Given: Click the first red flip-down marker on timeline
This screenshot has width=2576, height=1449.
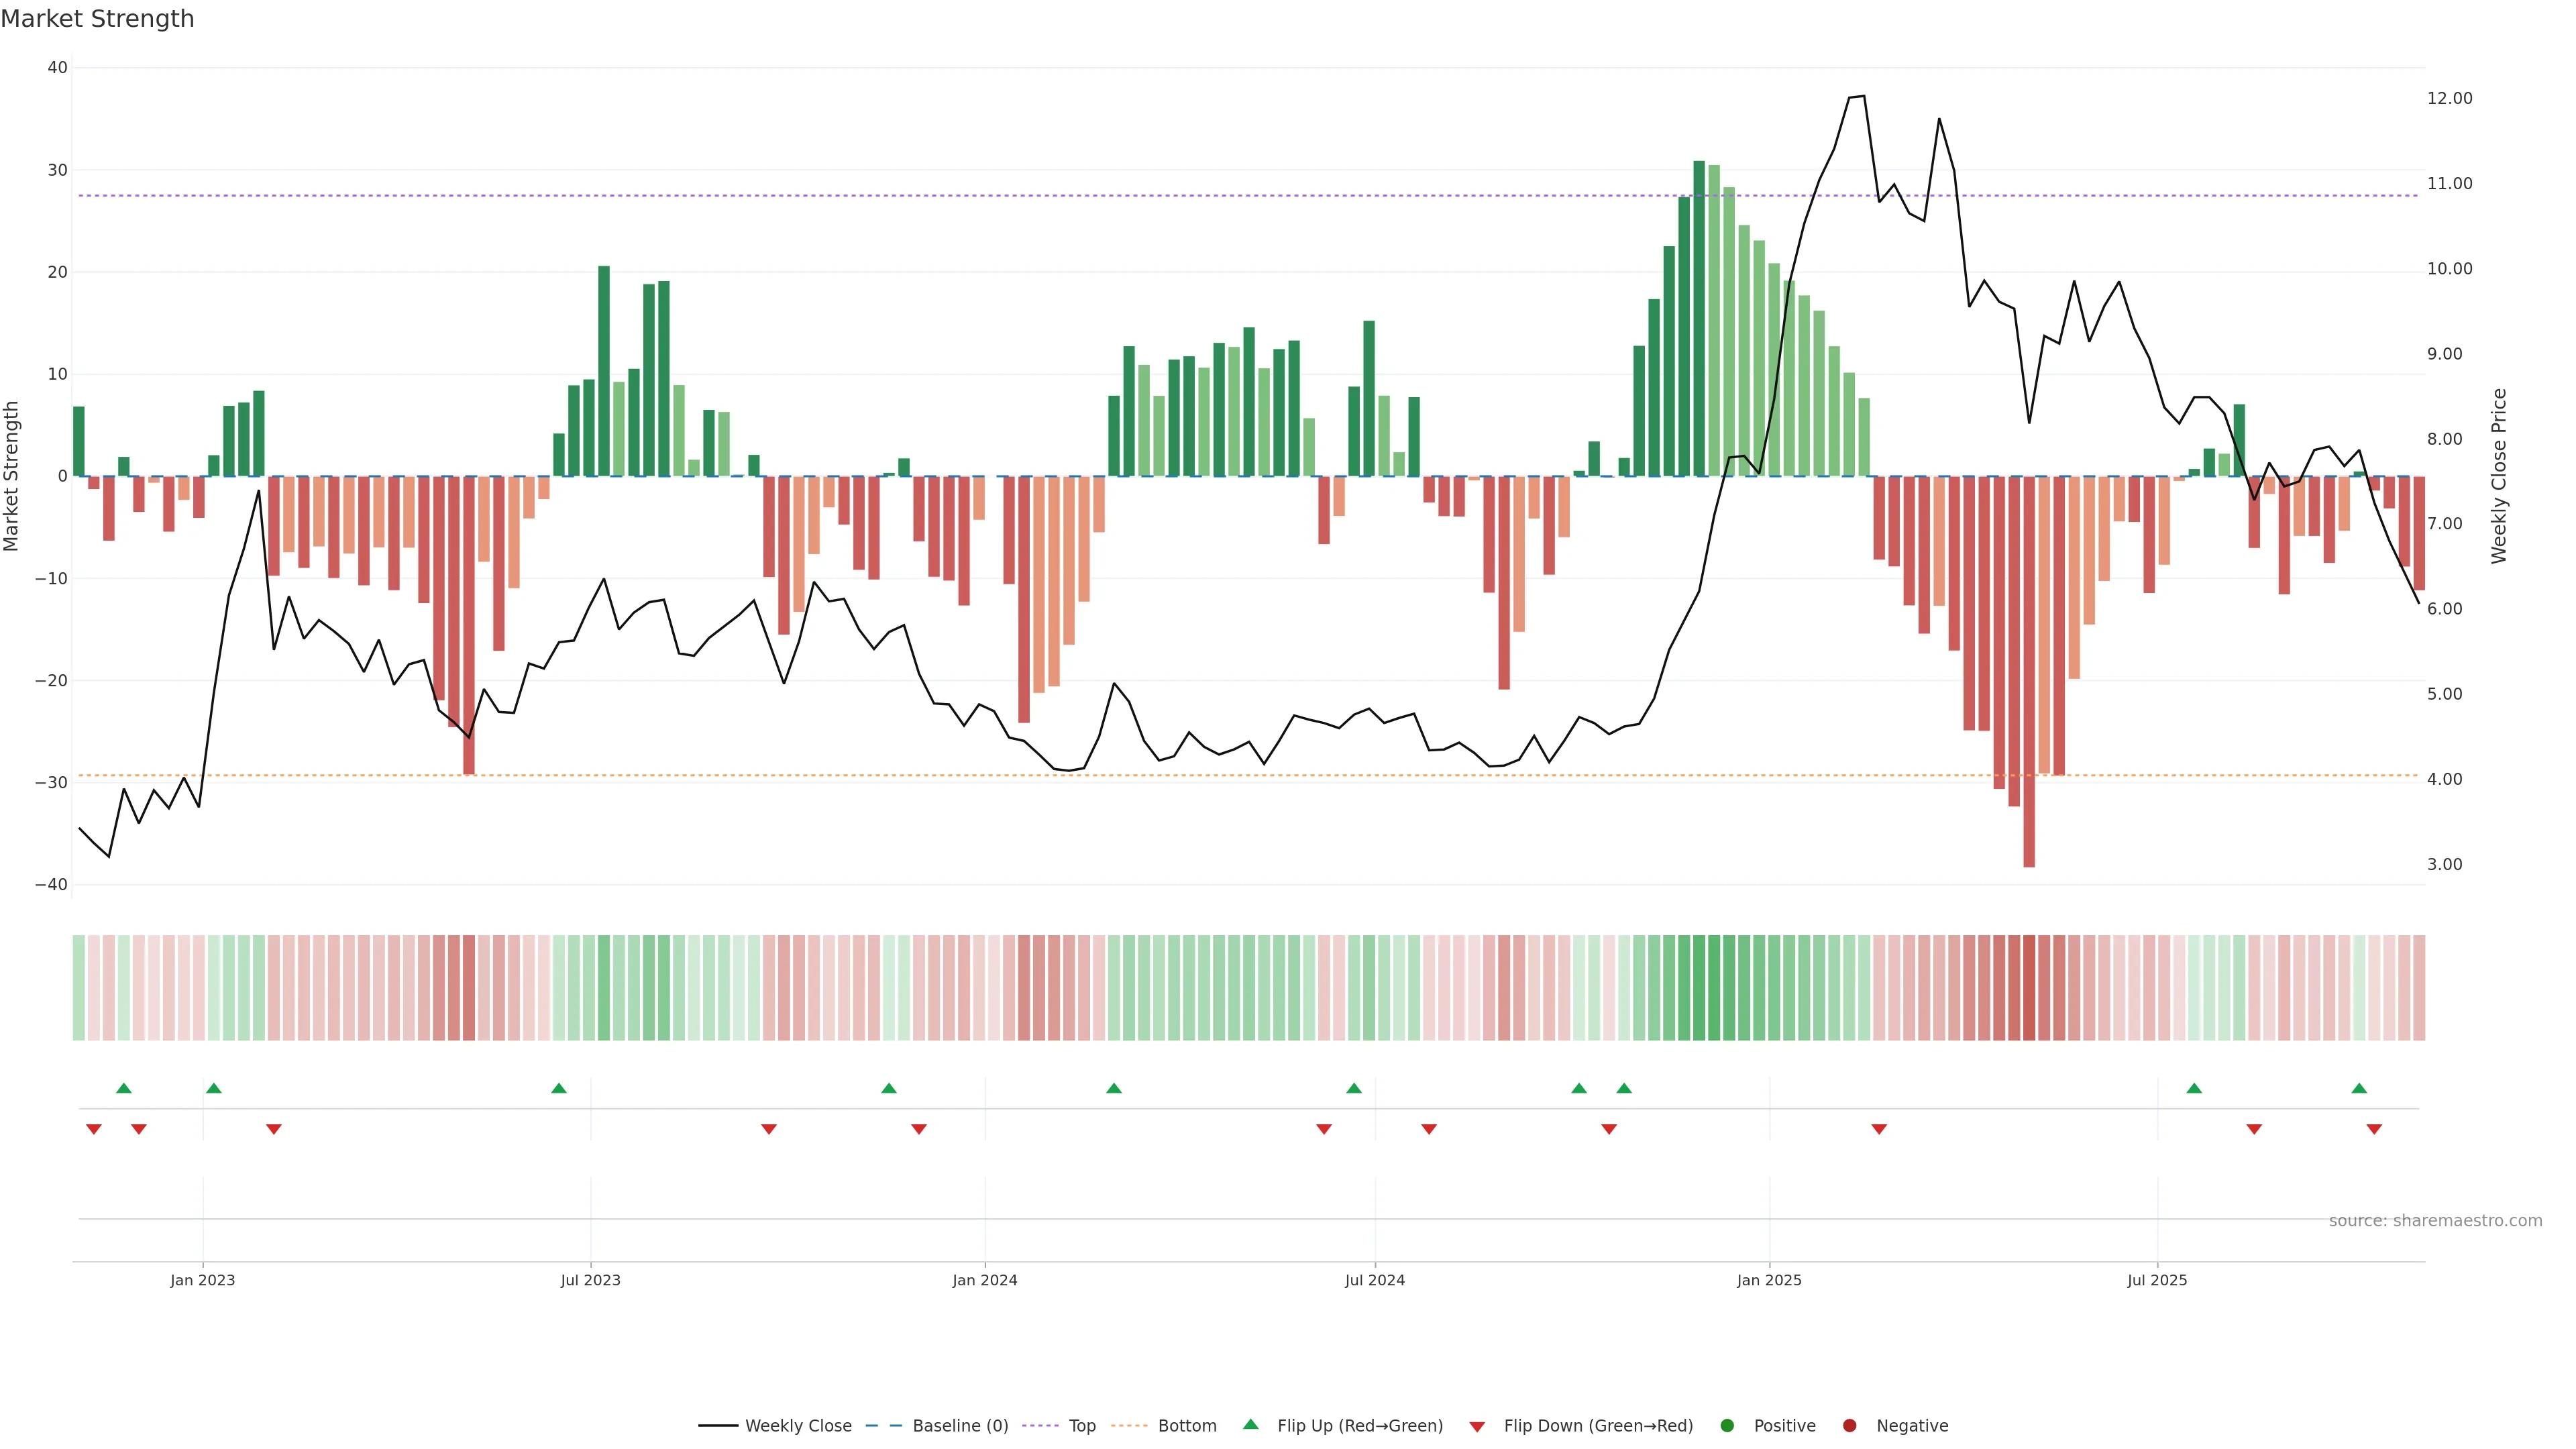Looking at the screenshot, I should pyautogui.click(x=94, y=1129).
